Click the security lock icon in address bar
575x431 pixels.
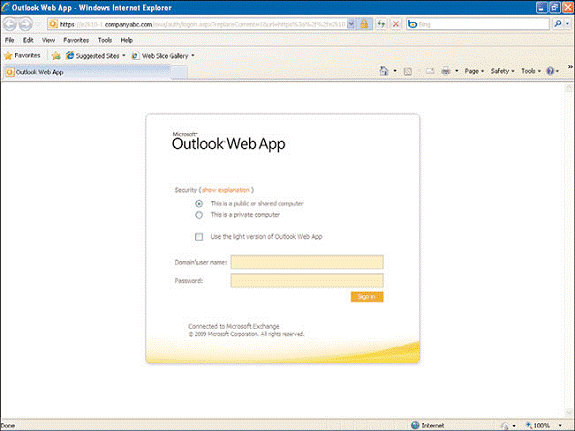[x=364, y=24]
